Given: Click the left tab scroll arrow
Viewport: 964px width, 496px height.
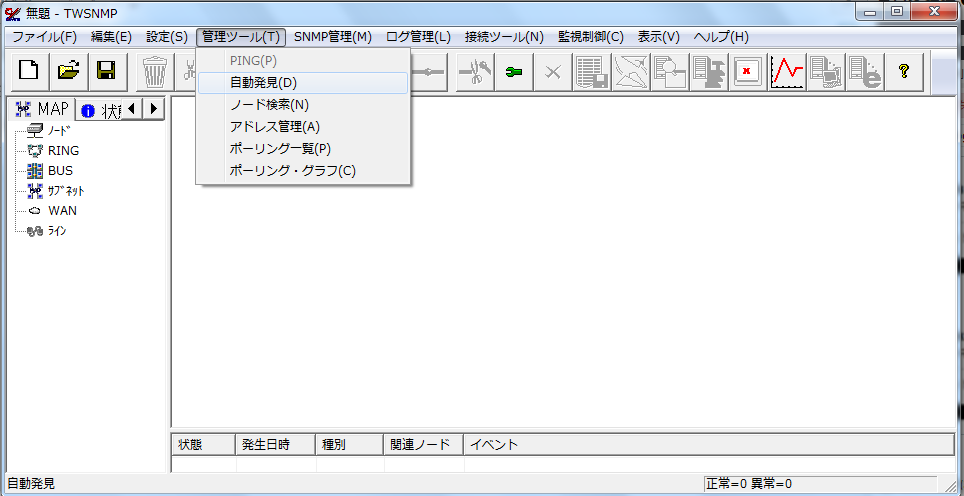Looking at the screenshot, I should (x=132, y=109).
